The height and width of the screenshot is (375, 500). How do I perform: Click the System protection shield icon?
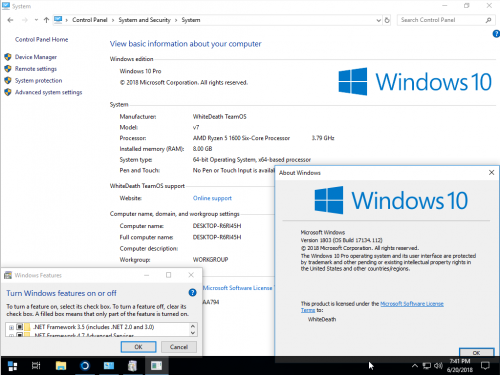(x=8, y=80)
